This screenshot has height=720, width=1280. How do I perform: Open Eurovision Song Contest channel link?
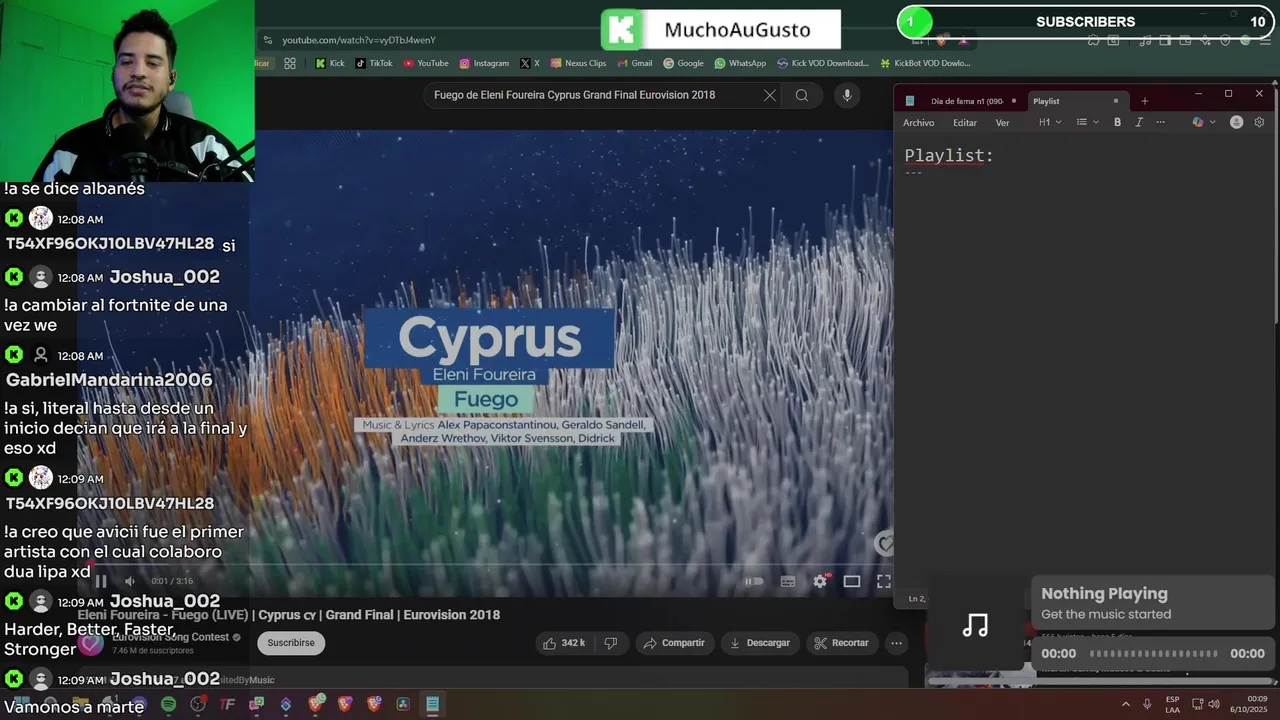coord(170,637)
